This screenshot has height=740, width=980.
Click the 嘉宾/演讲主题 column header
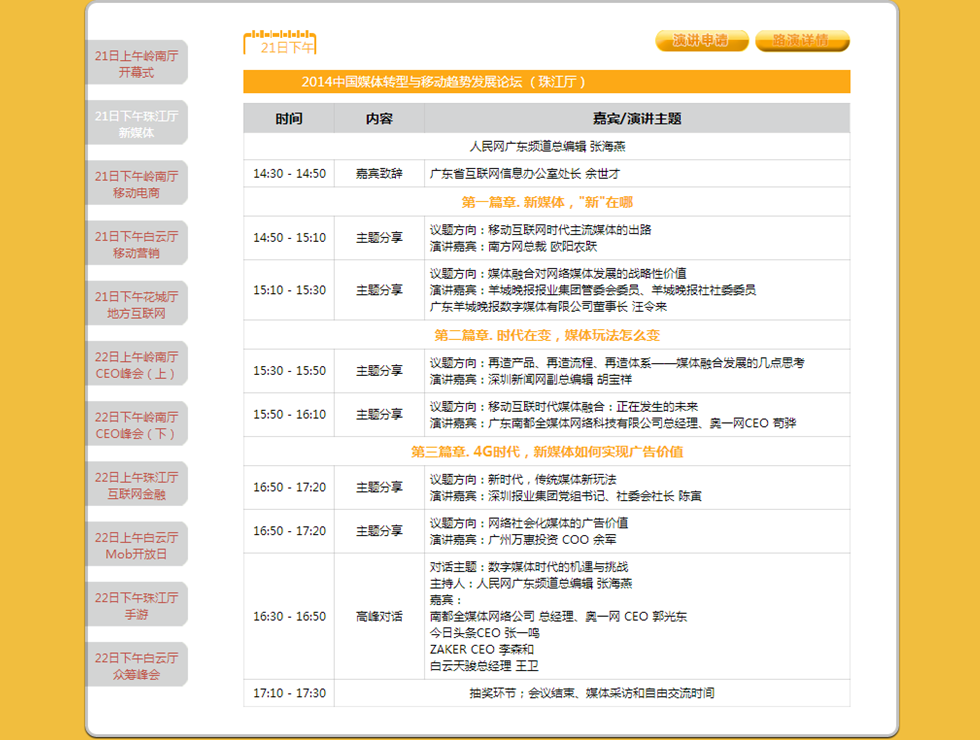click(x=637, y=118)
